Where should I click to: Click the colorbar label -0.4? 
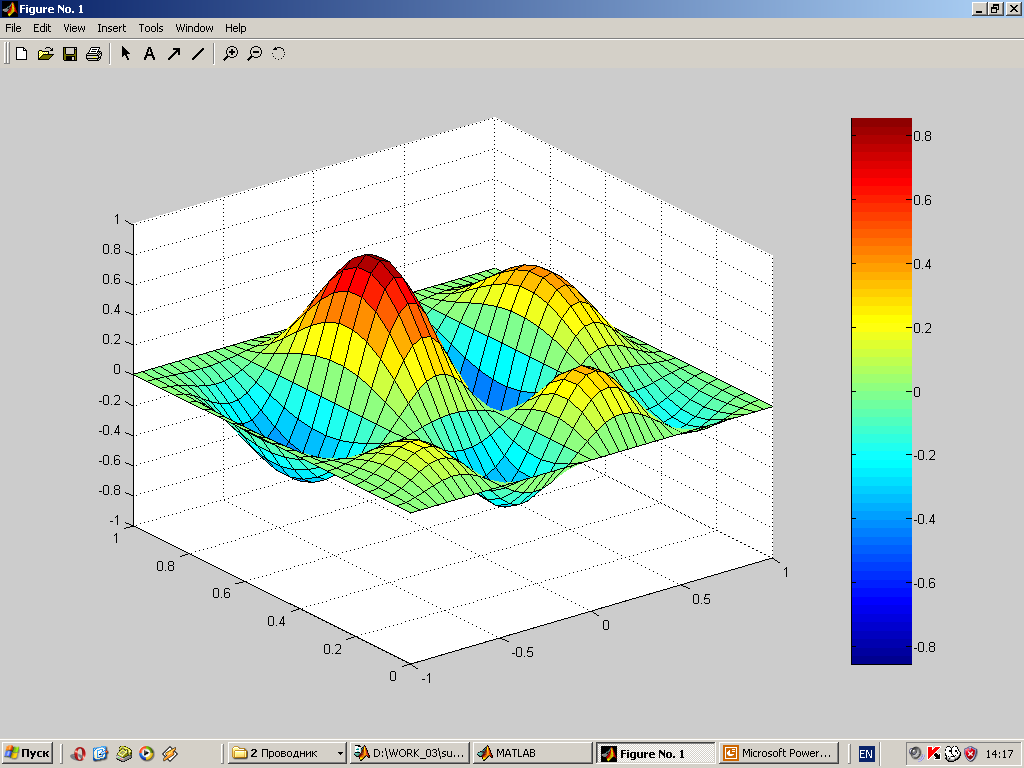[x=924, y=519]
